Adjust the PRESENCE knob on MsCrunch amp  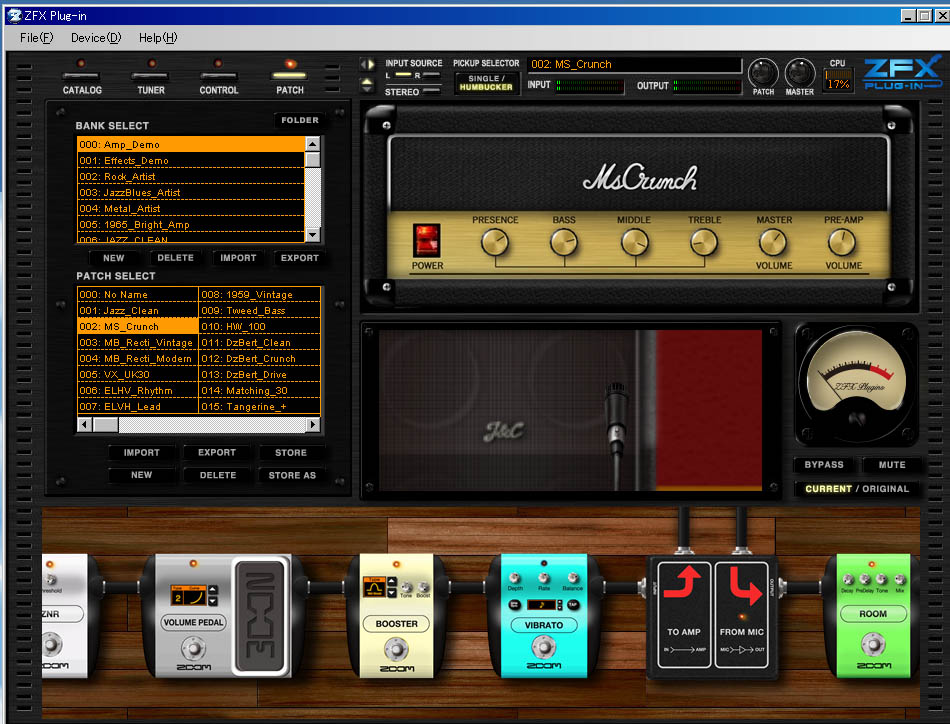click(x=494, y=243)
